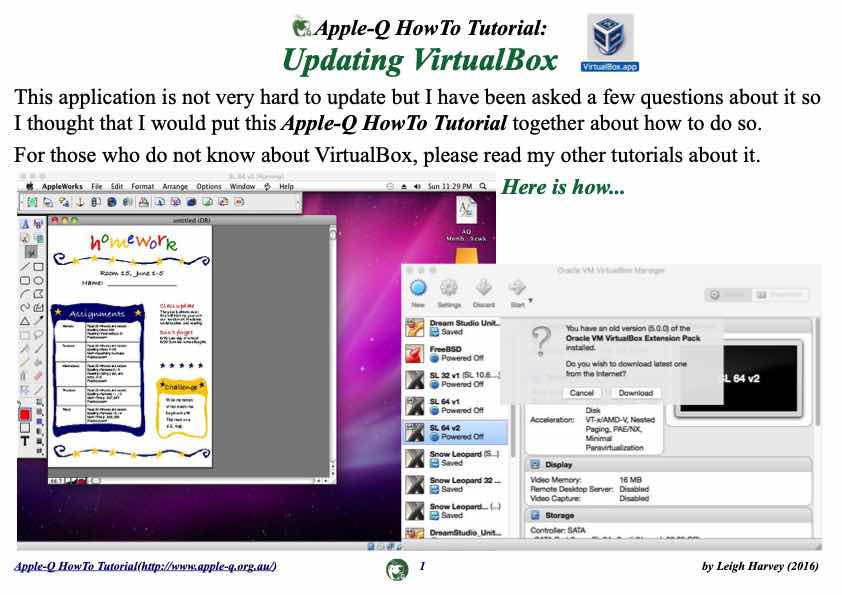Click the Storage section header
The height and width of the screenshot is (595, 842).
(x=669, y=516)
